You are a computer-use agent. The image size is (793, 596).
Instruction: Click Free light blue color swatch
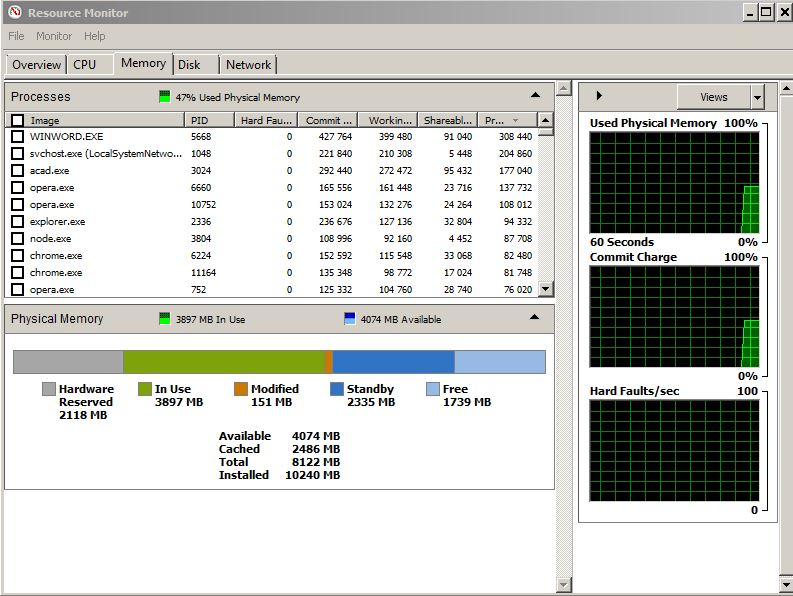point(433,389)
